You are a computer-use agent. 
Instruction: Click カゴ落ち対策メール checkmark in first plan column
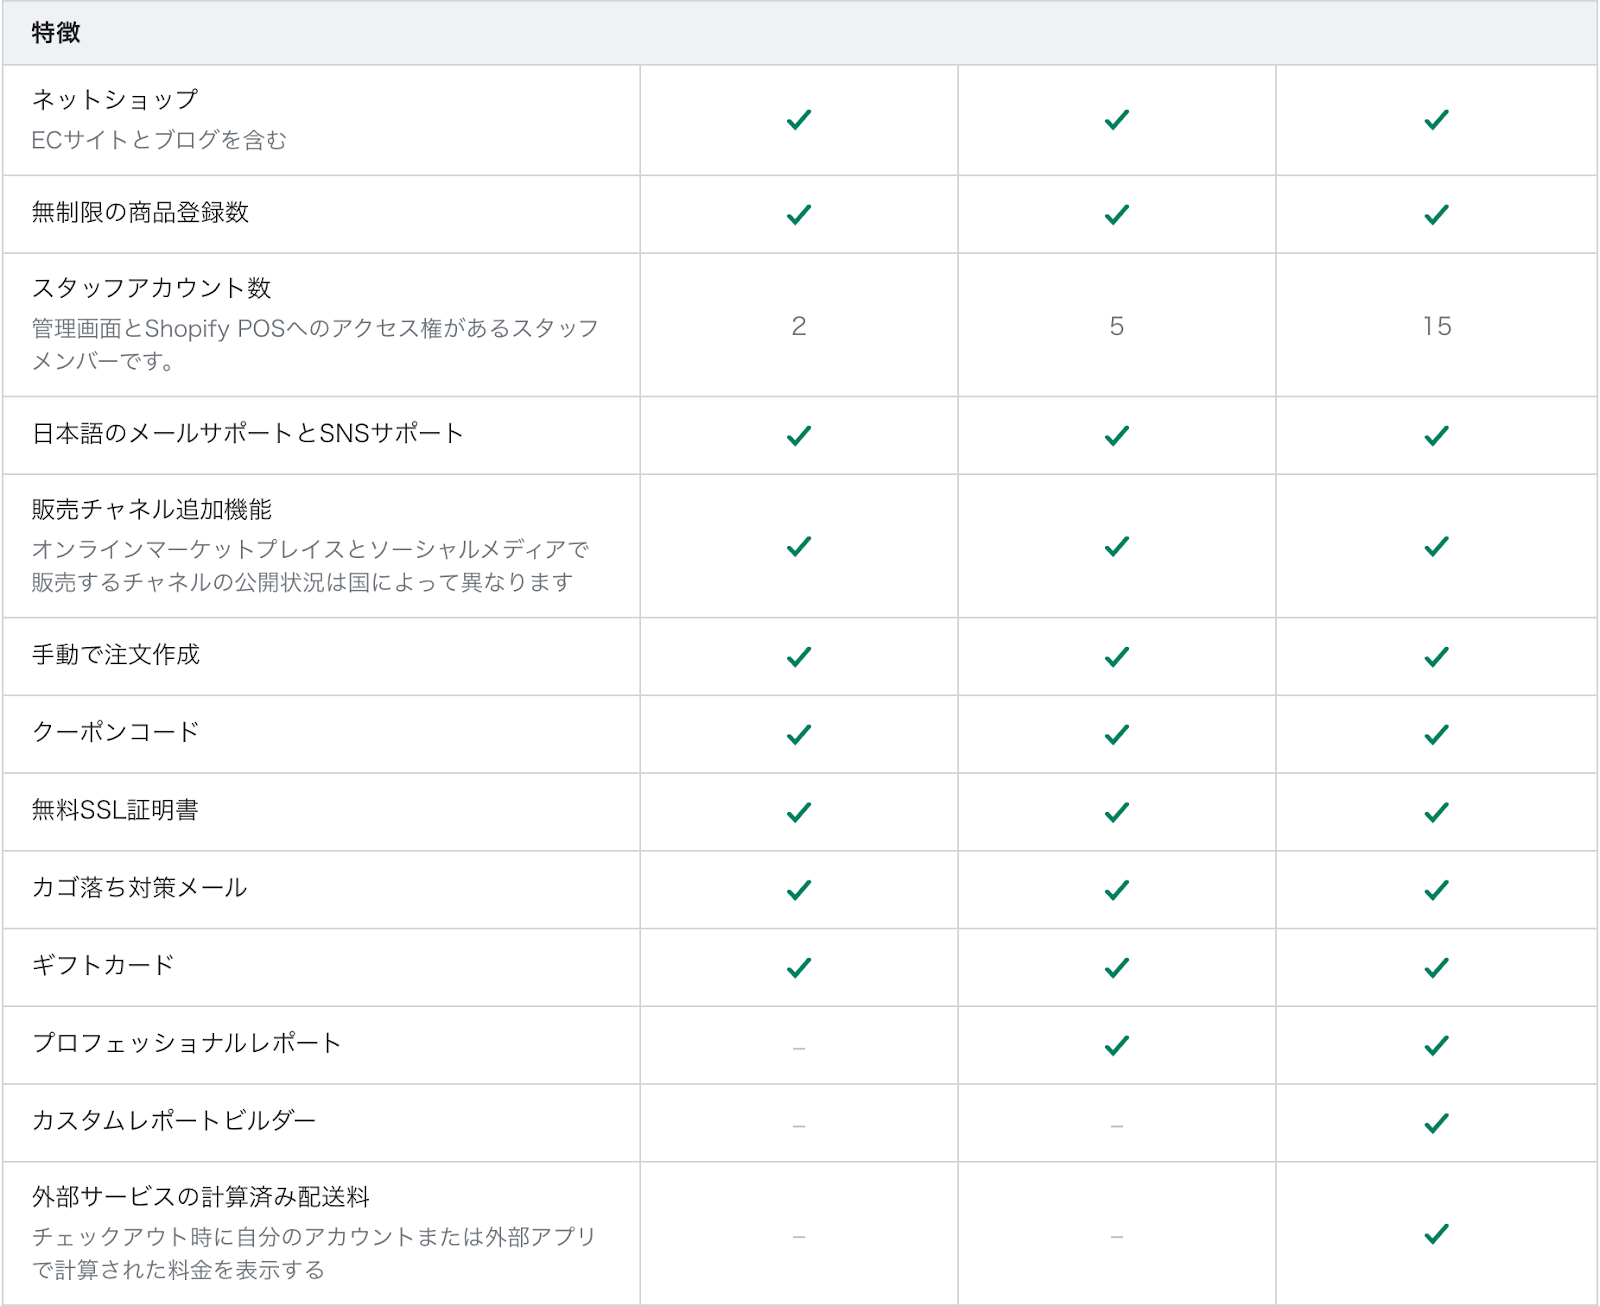(799, 890)
